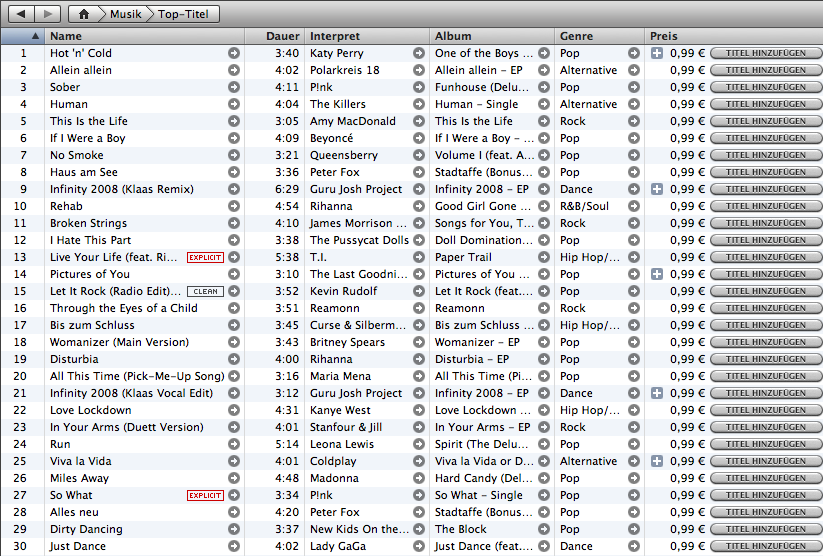Open arrow link next to One of the Boys album
The image size is (823, 556).
point(544,53)
